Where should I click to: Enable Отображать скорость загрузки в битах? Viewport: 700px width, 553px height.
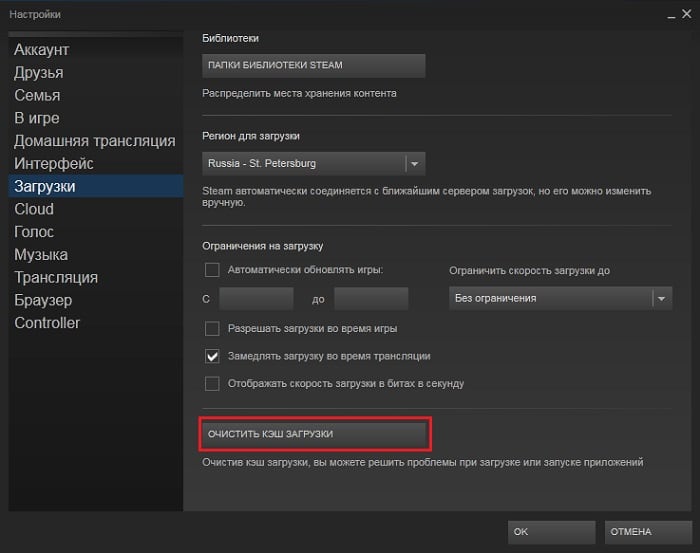(212, 383)
